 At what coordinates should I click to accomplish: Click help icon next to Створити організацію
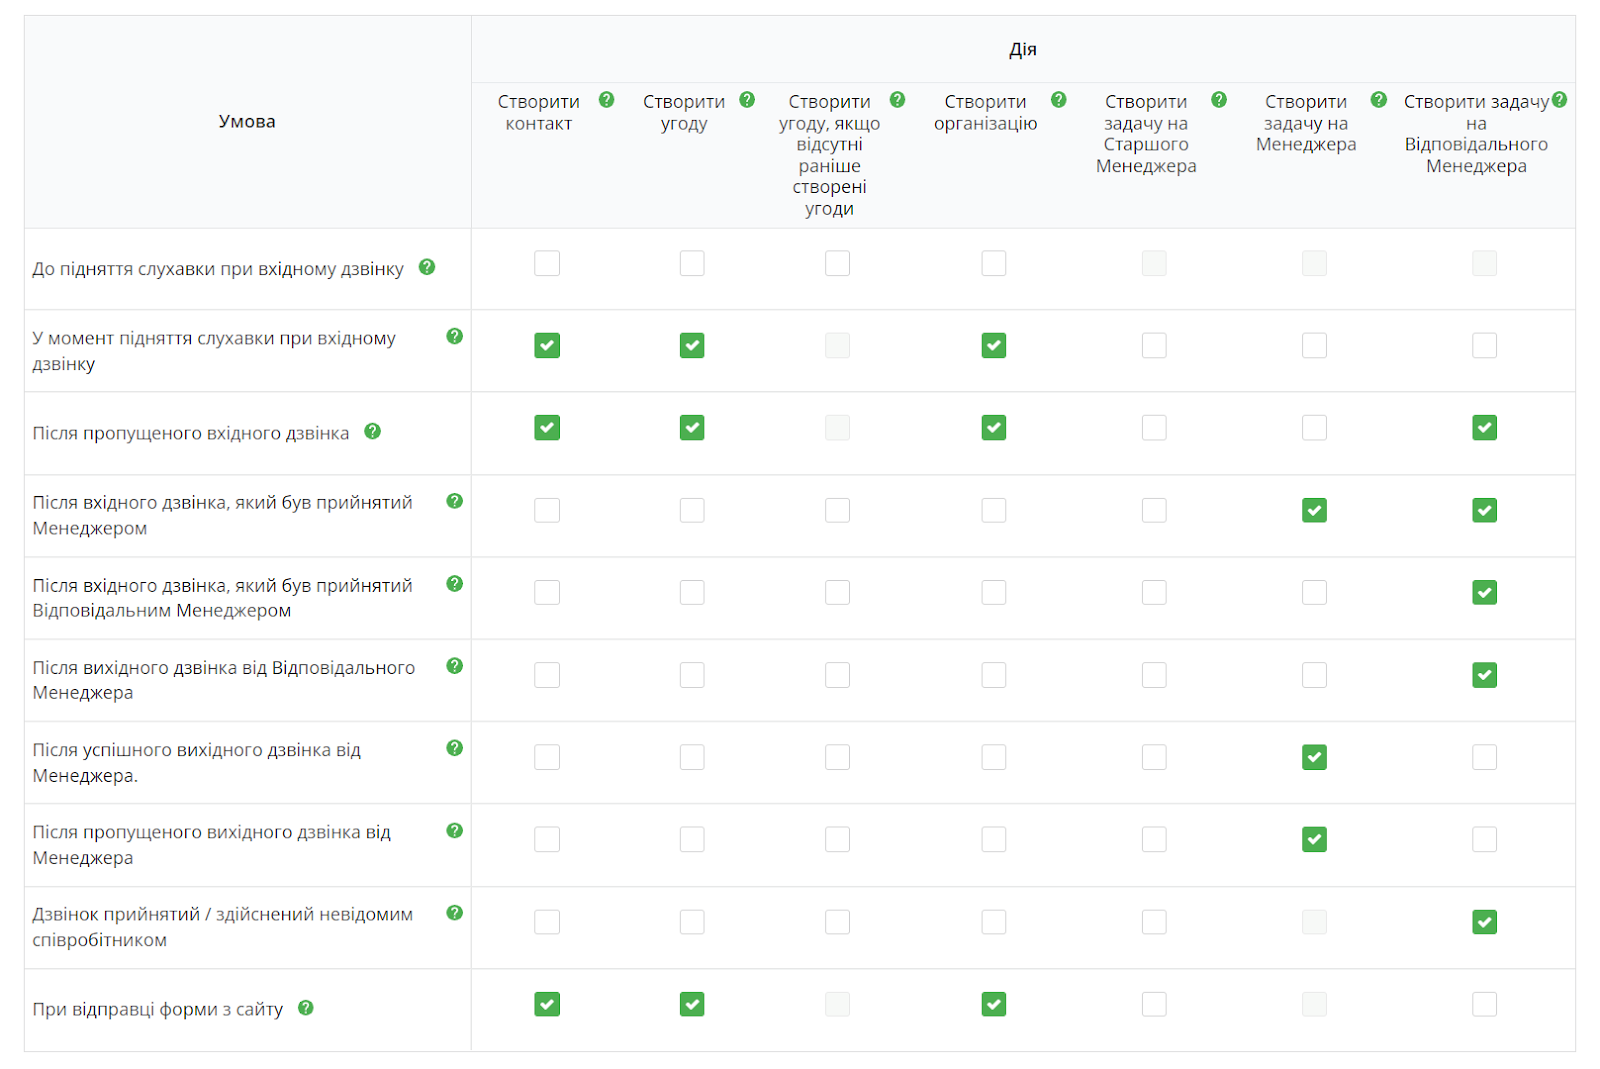(x=1058, y=100)
